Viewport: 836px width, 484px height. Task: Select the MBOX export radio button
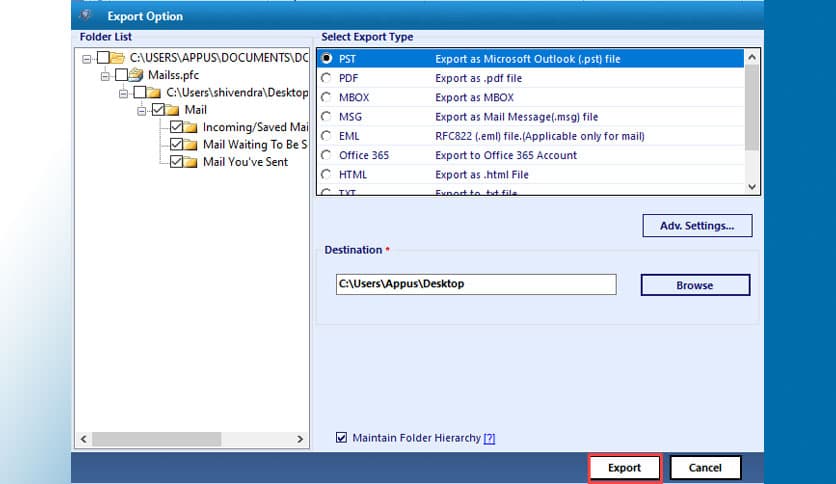(326, 97)
